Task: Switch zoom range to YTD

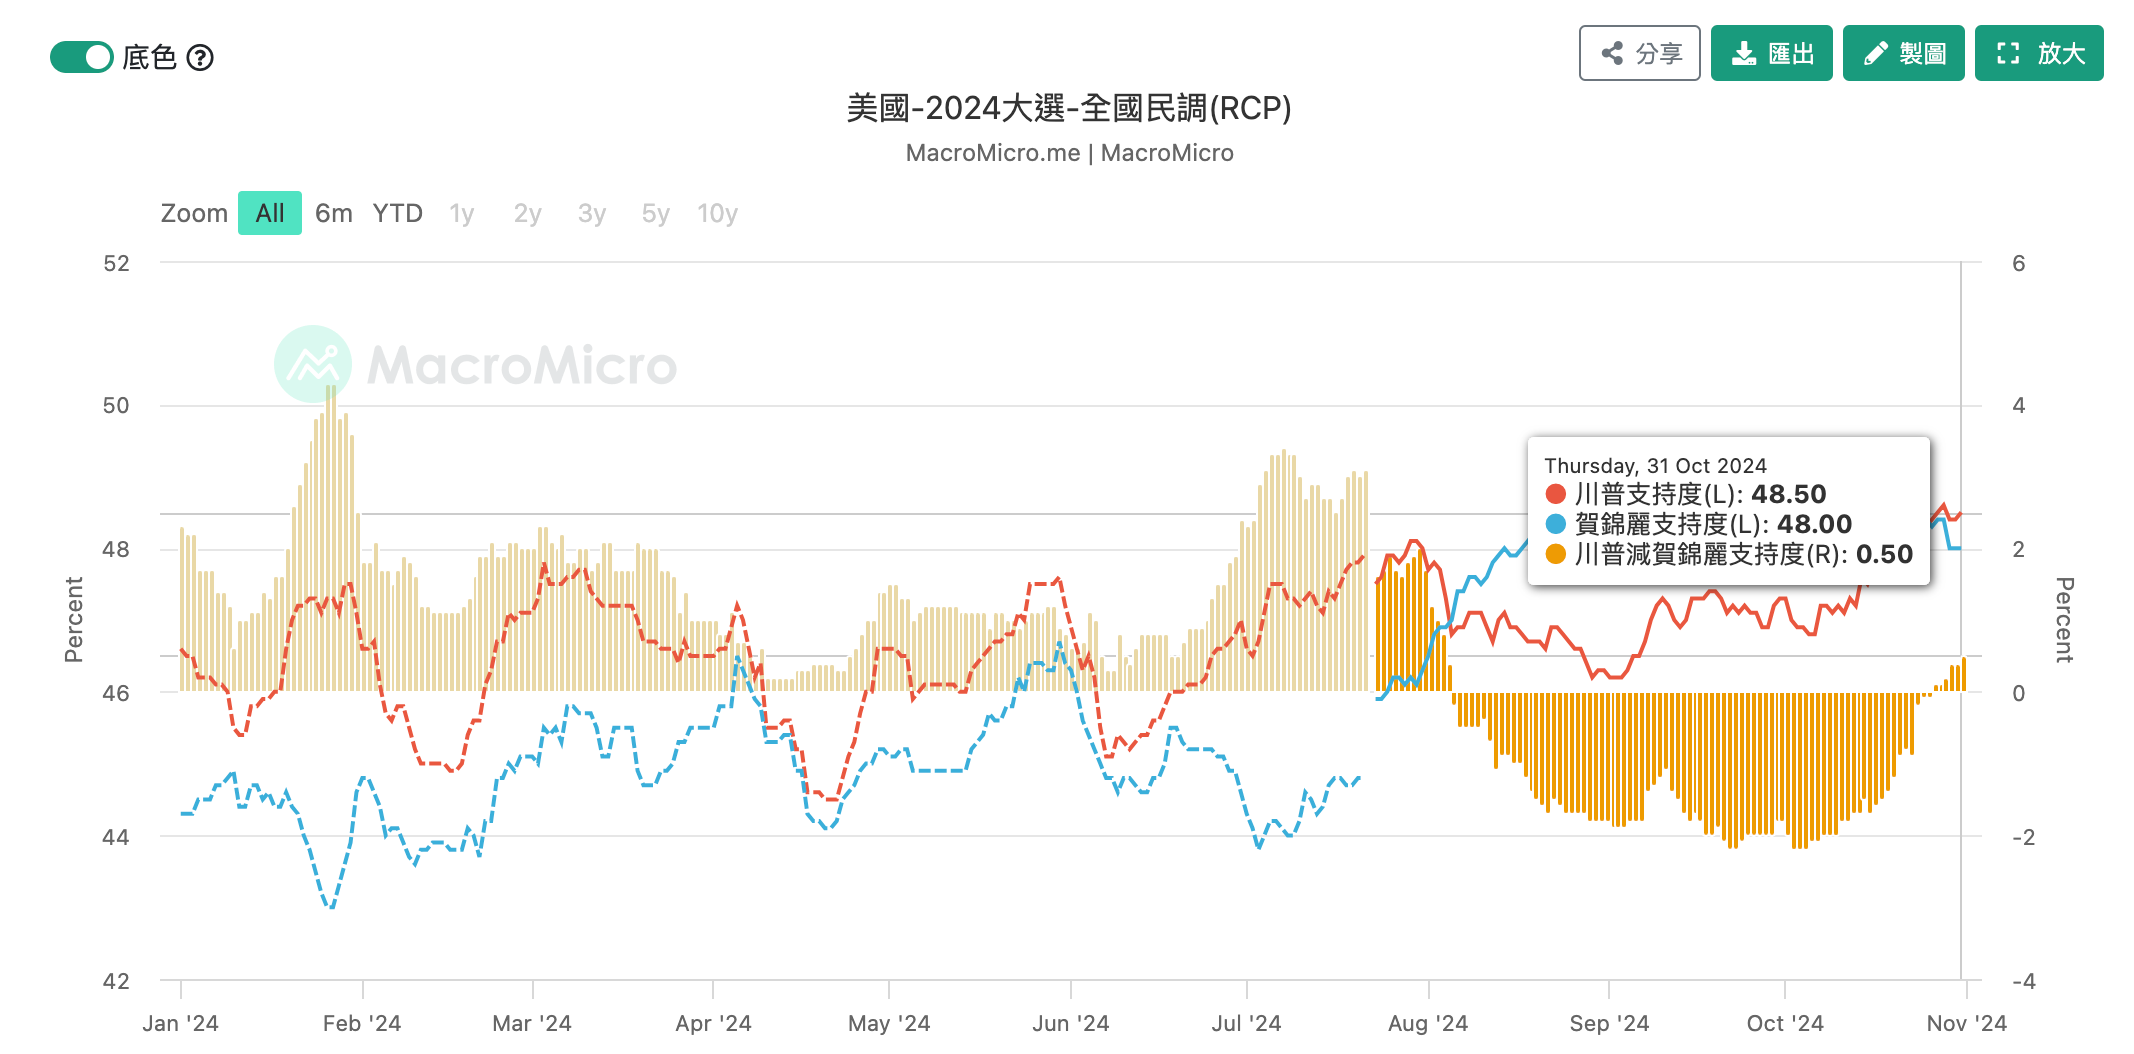Action: point(398,213)
